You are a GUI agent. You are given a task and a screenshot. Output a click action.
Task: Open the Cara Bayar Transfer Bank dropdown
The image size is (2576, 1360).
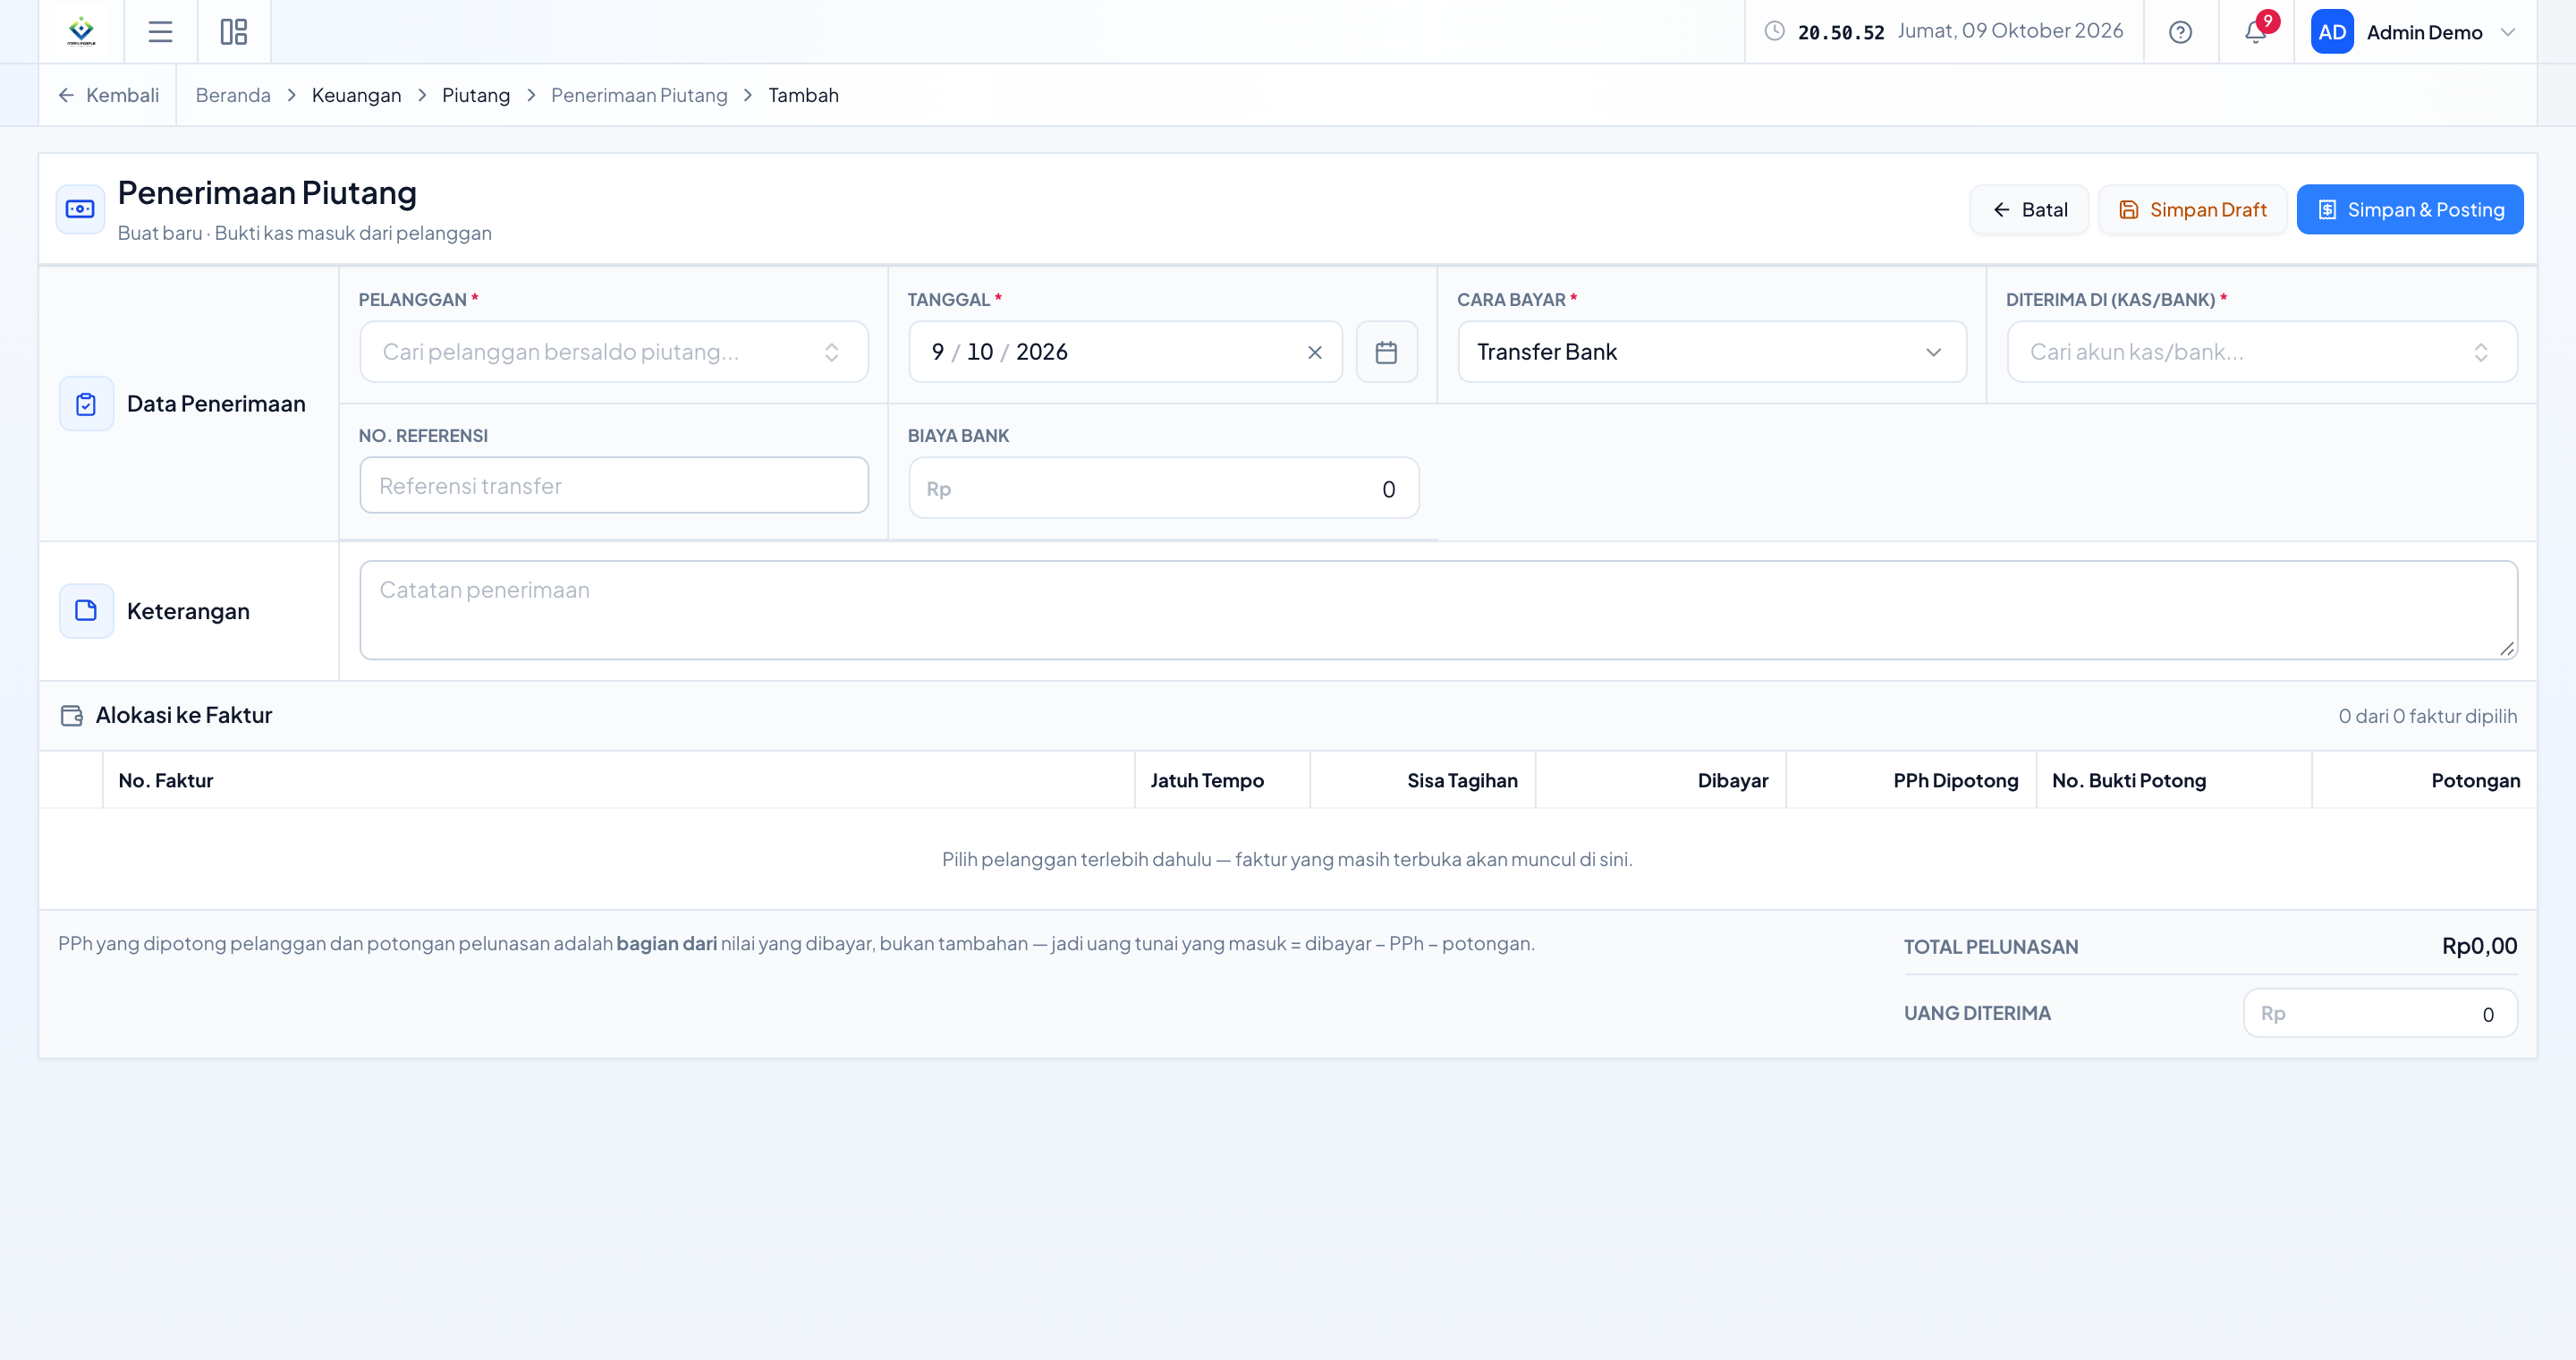1711,352
